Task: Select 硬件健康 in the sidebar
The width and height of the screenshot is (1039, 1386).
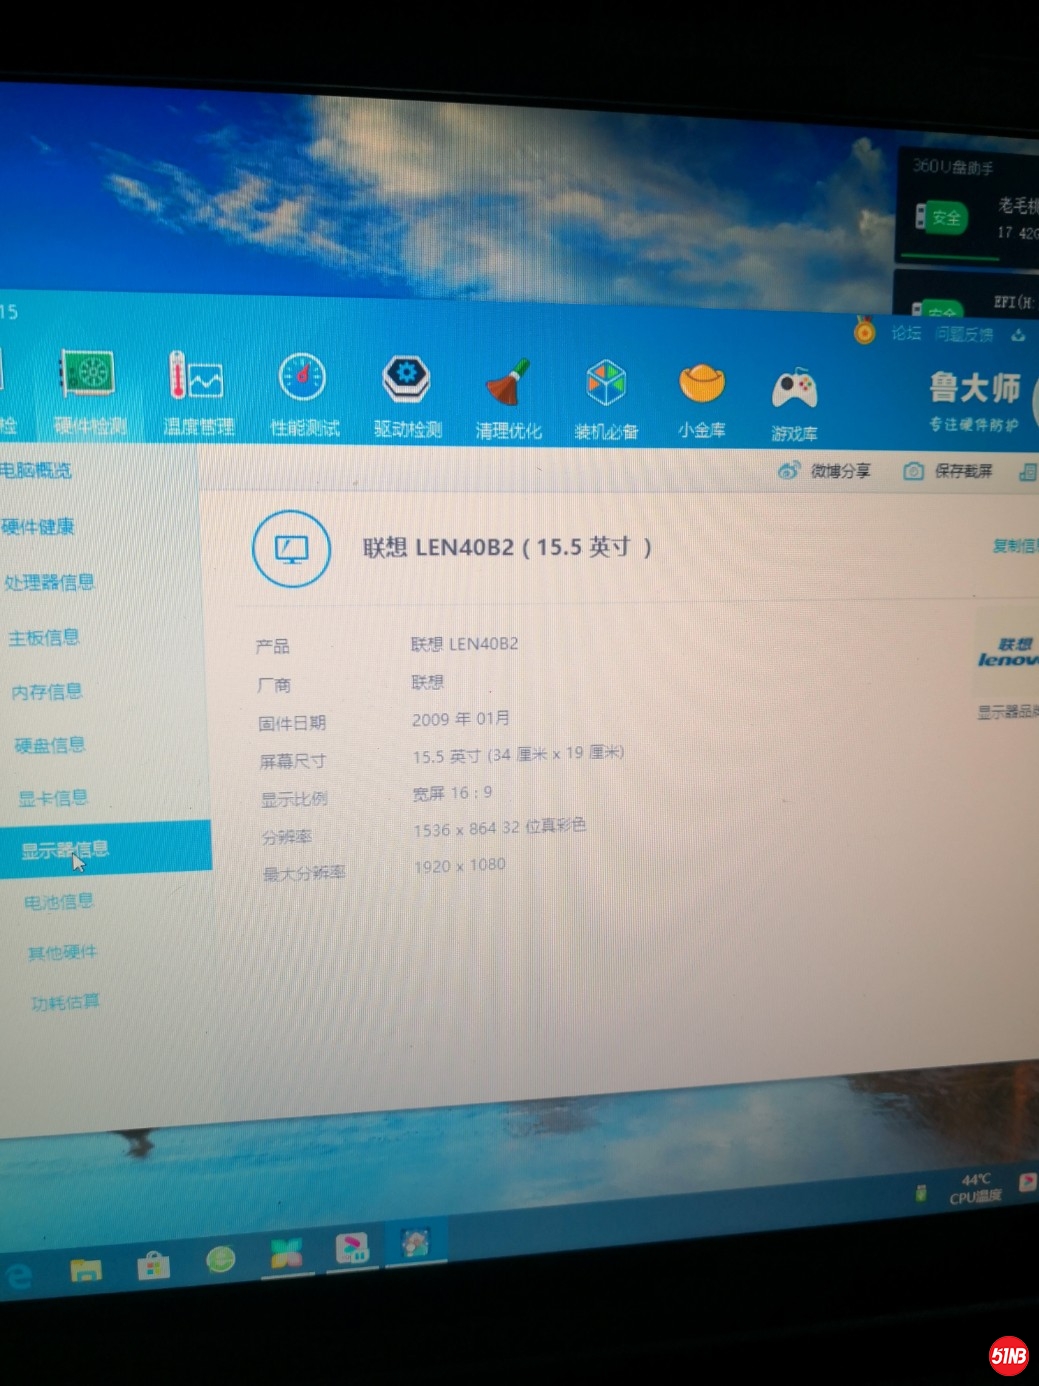Action: tap(38, 526)
